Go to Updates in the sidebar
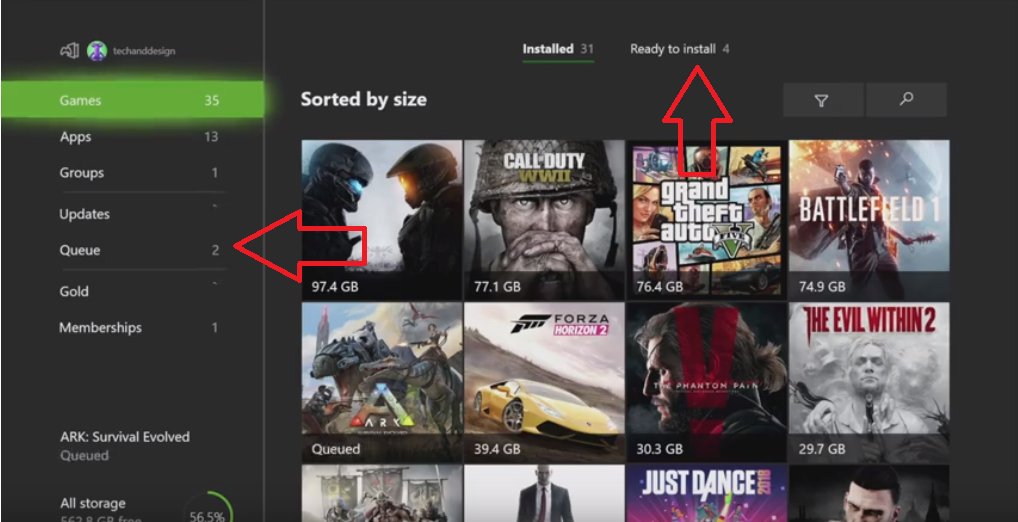The width and height of the screenshot is (1018, 522). point(140,214)
